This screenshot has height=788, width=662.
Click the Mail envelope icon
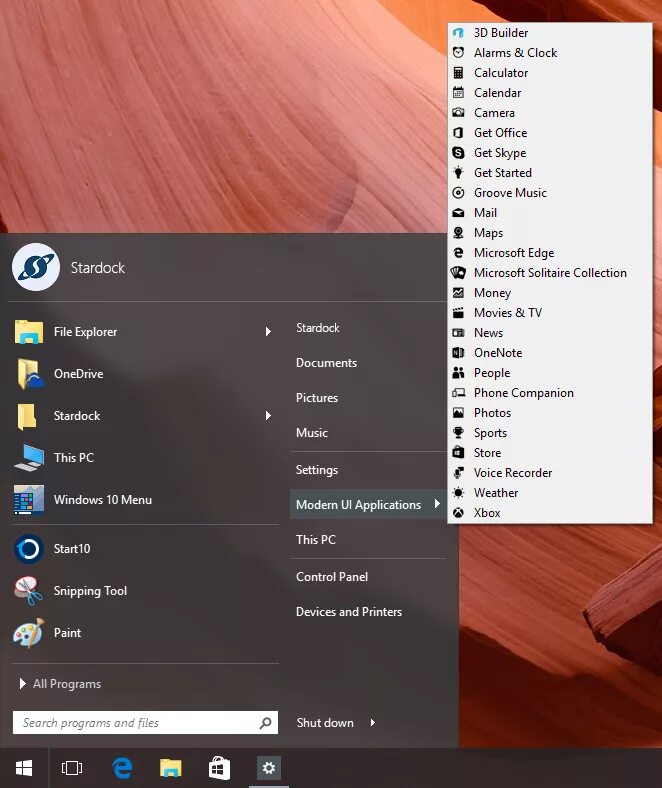click(x=458, y=213)
